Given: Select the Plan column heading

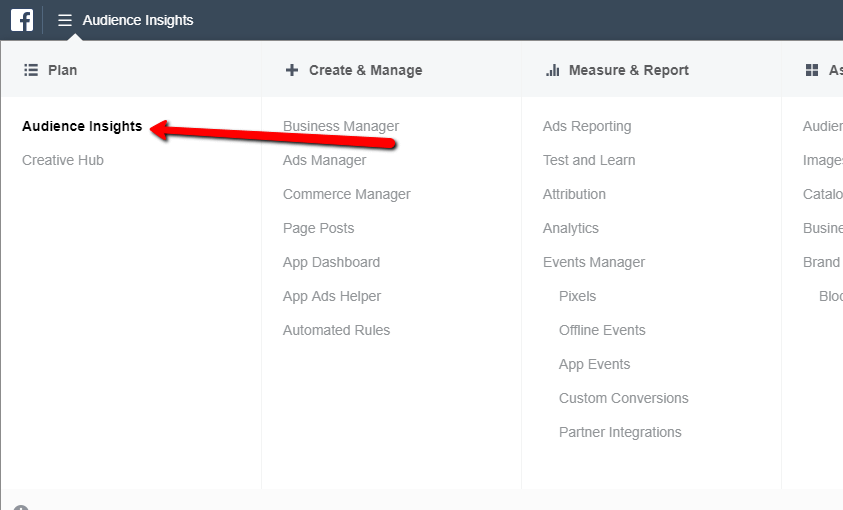Looking at the screenshot, I should tap(62, 70).
